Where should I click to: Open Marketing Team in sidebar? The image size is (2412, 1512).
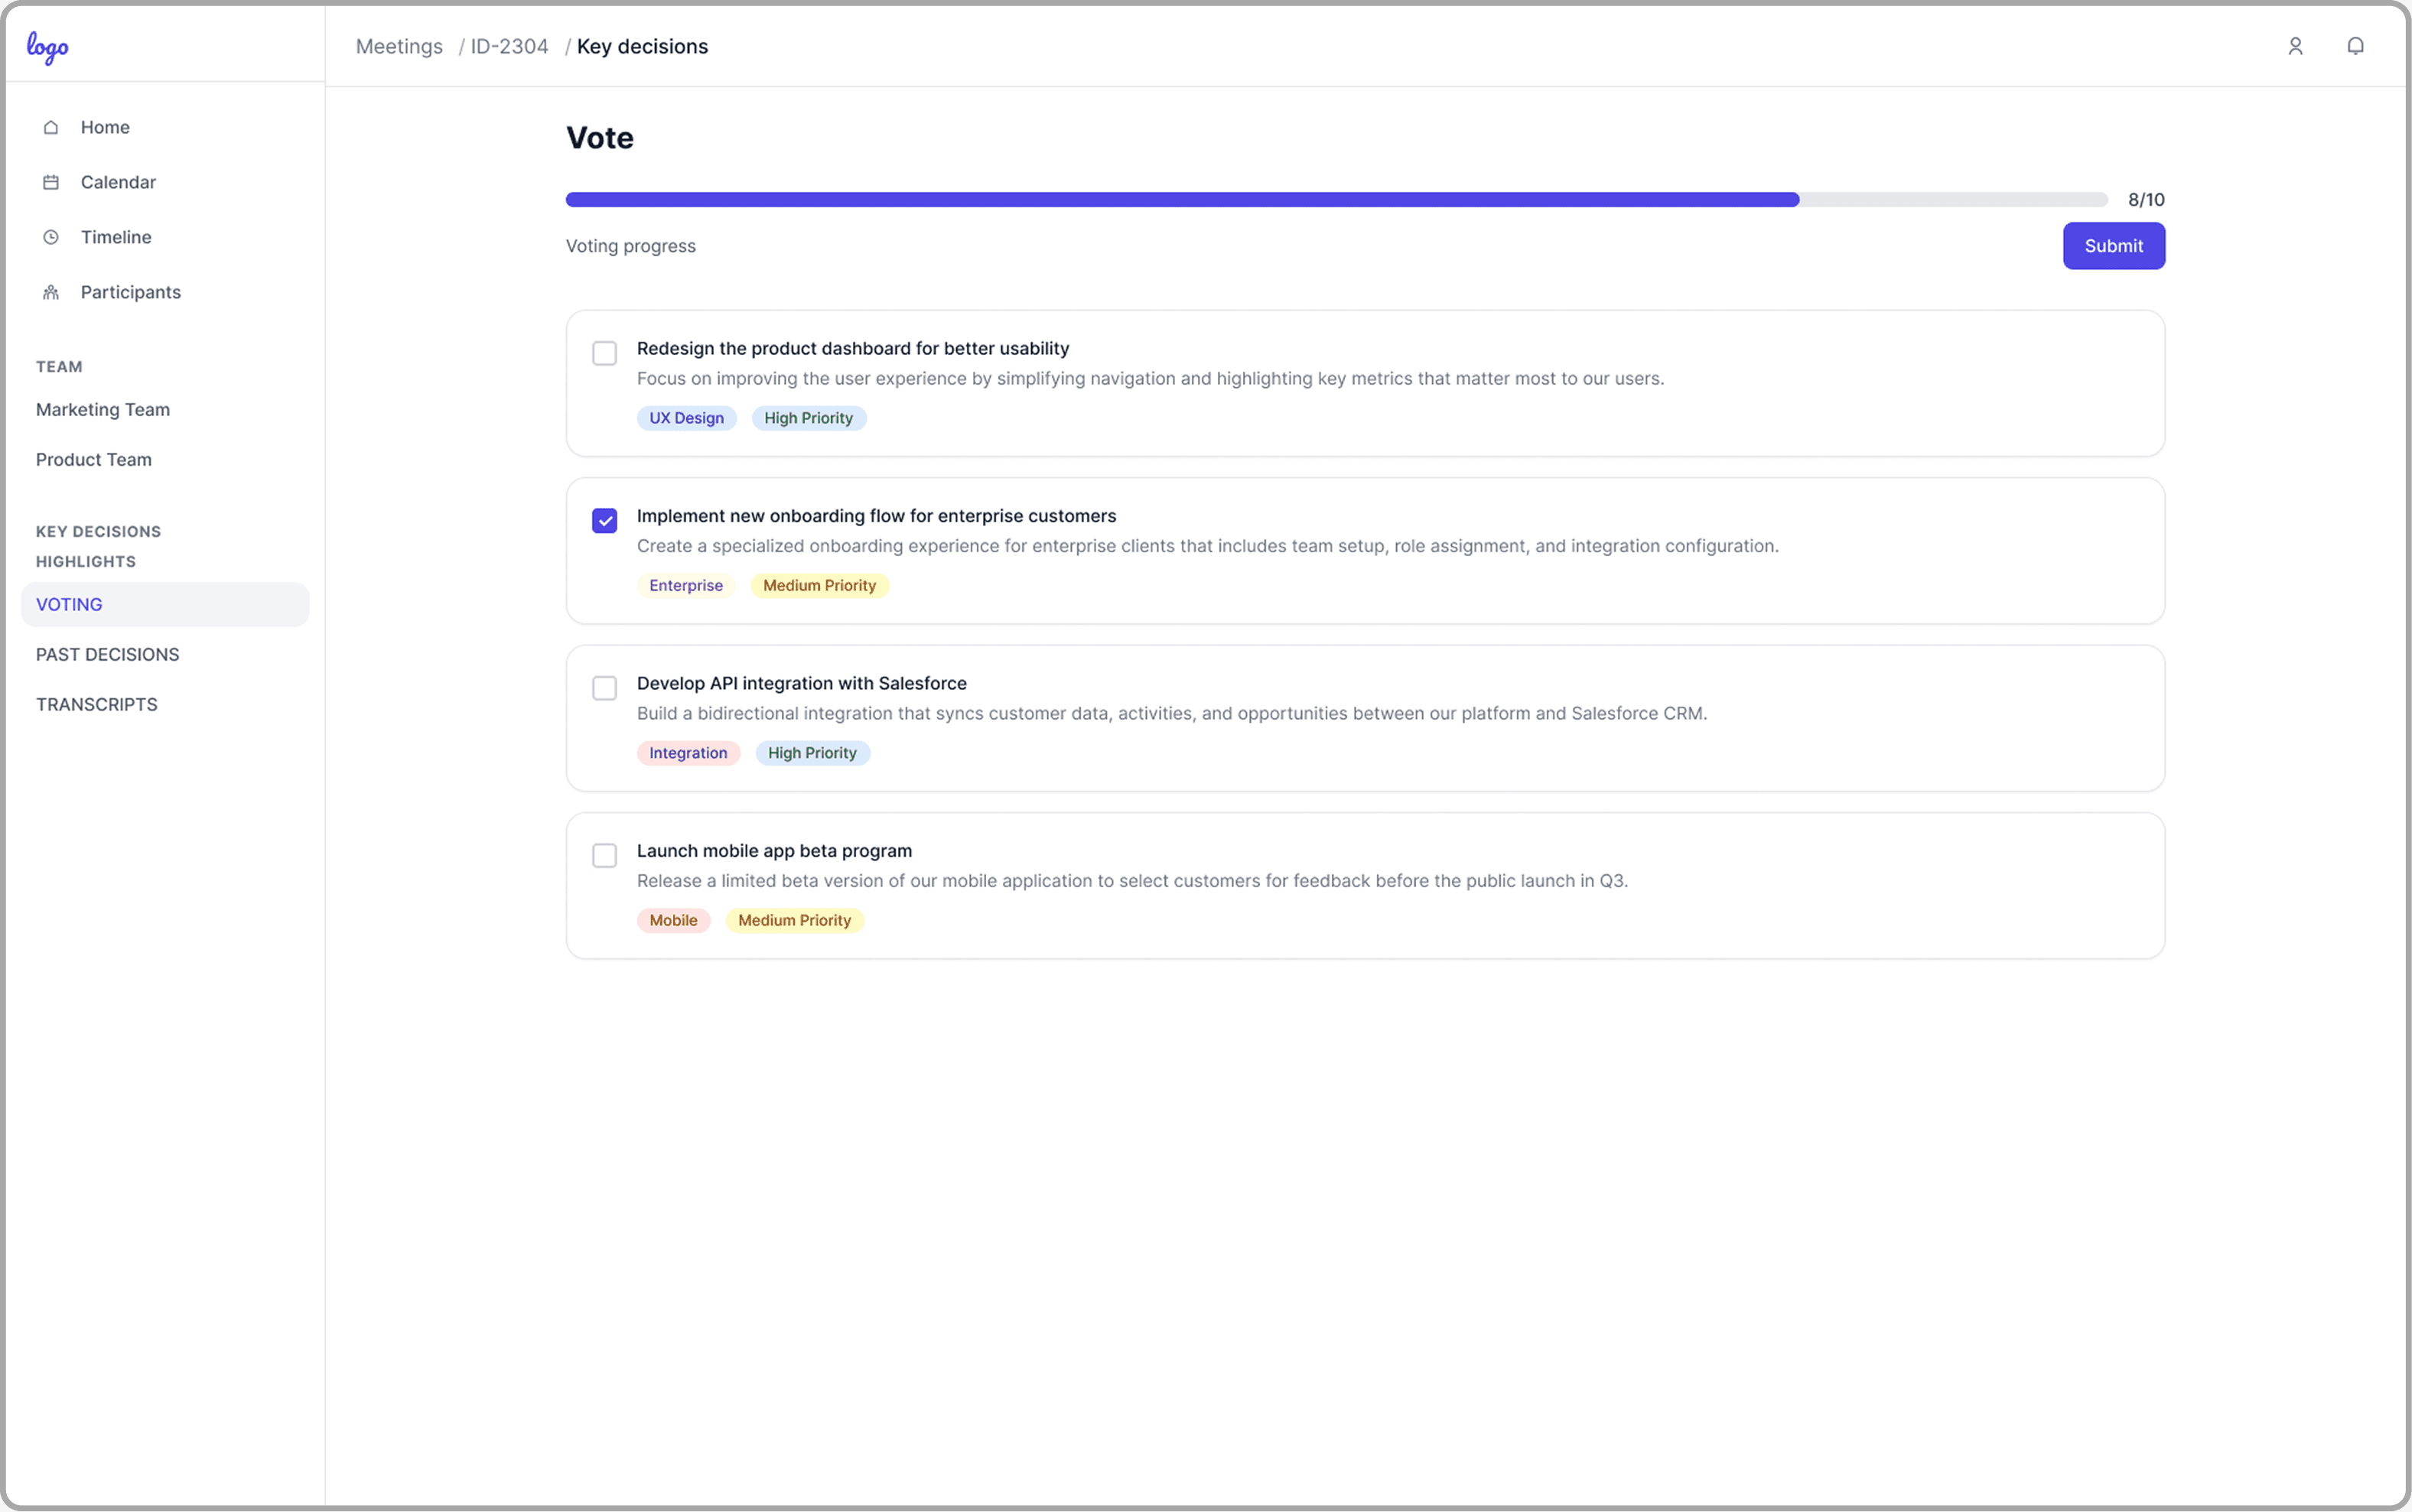tap(103, 409)
